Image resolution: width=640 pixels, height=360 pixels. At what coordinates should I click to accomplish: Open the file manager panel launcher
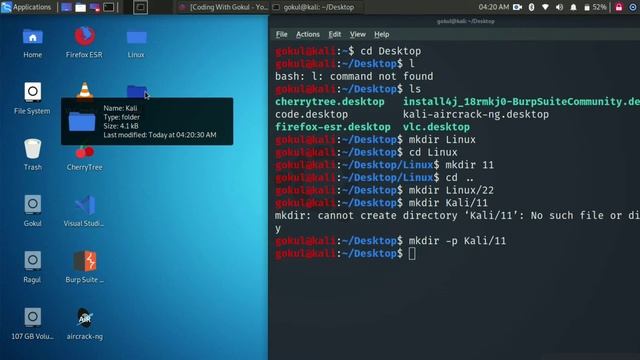(x=80, y=7)
